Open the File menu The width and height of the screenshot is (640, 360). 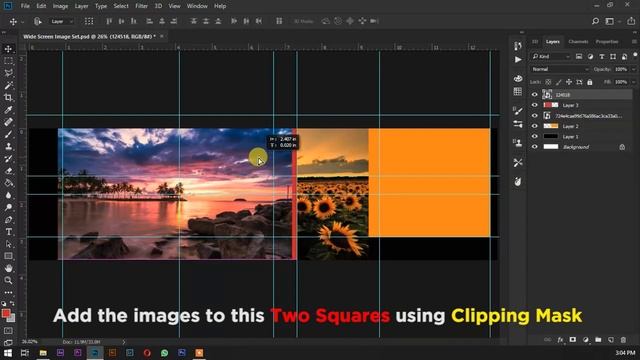[25, 6]
